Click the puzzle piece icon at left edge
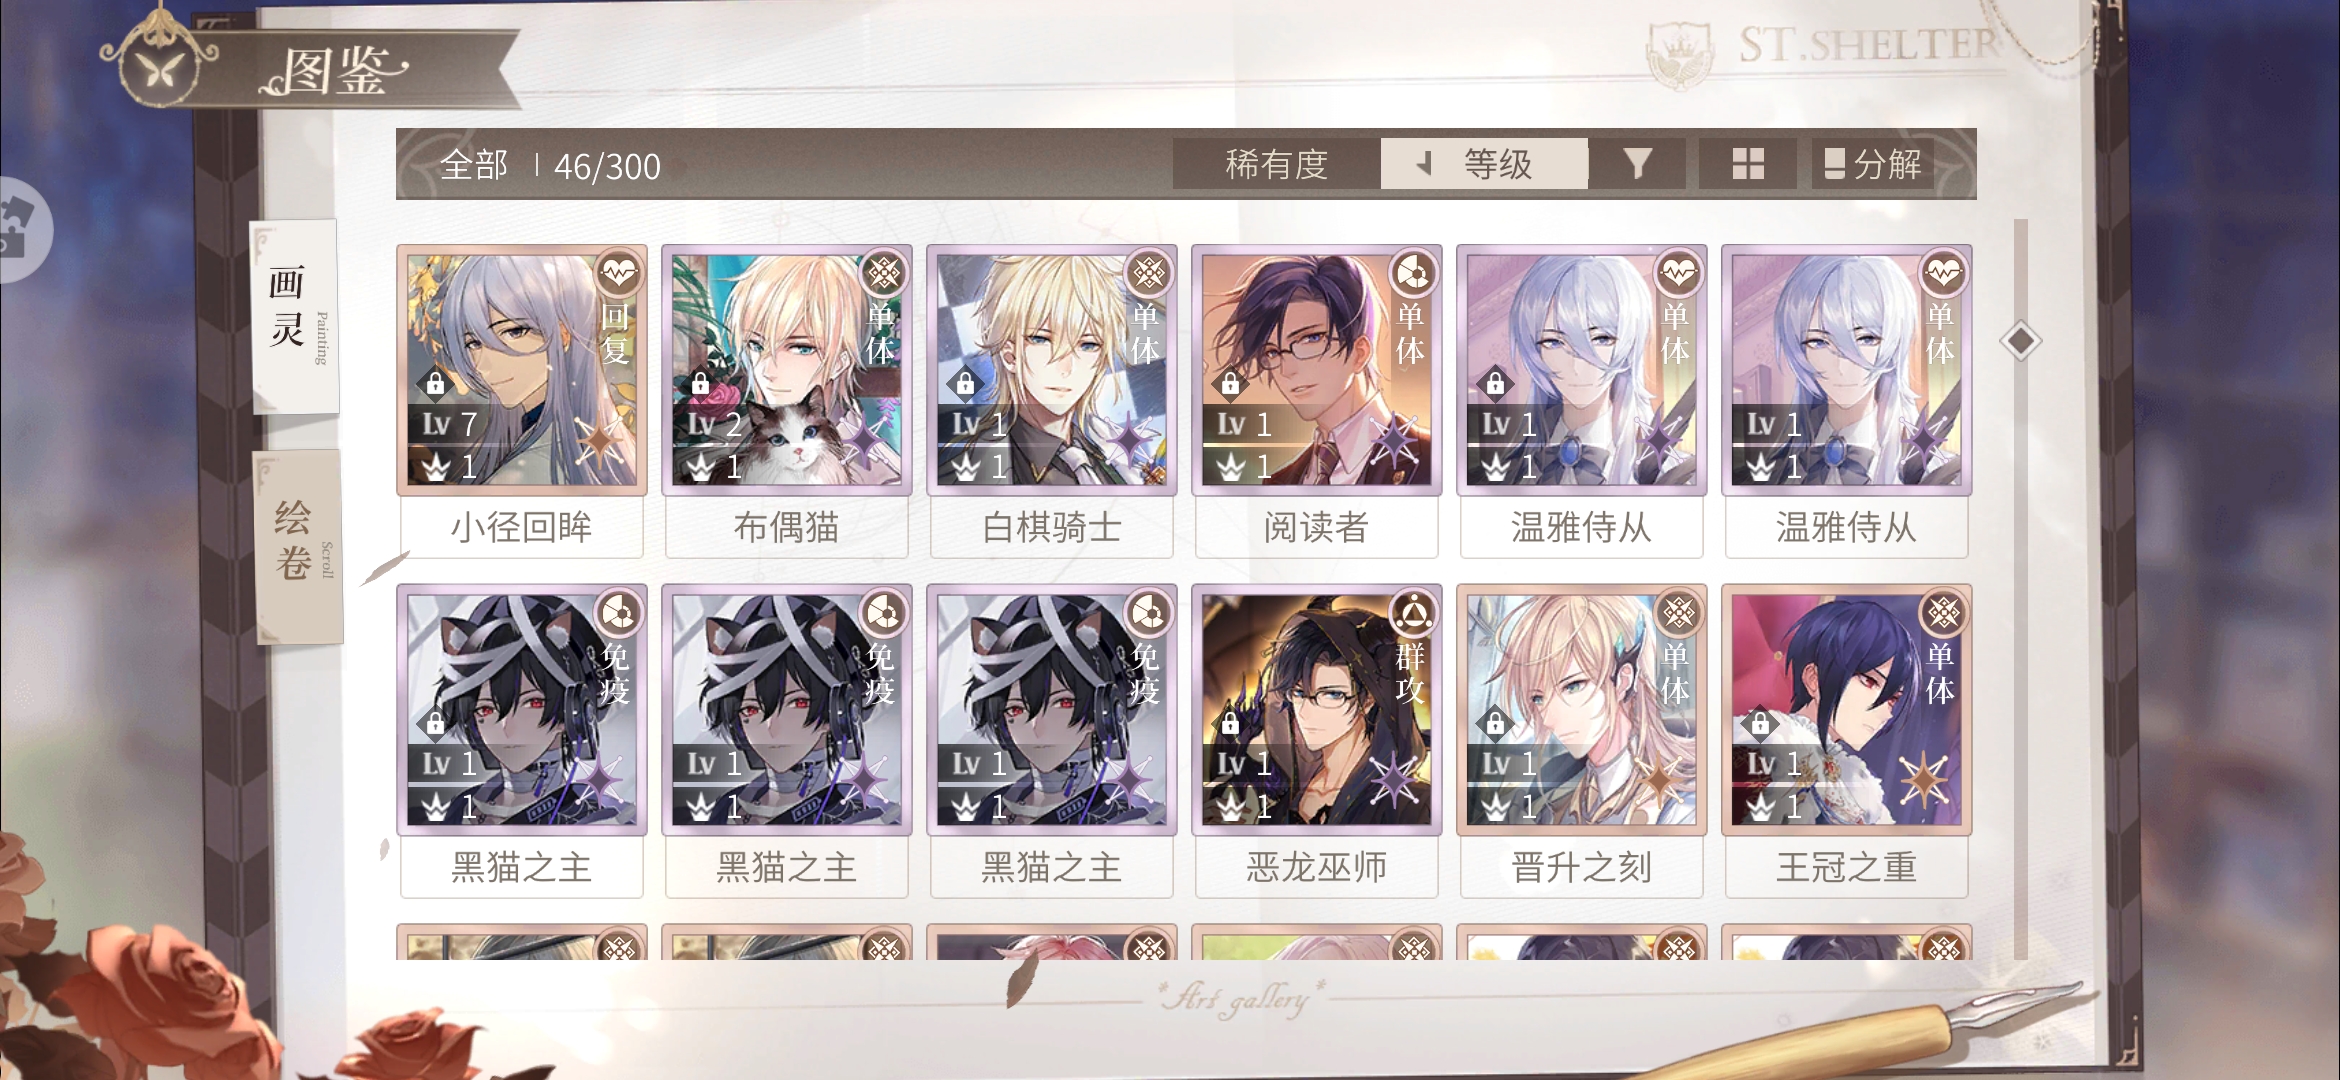Viewport: 2340px width, 1080px height. 20,230
